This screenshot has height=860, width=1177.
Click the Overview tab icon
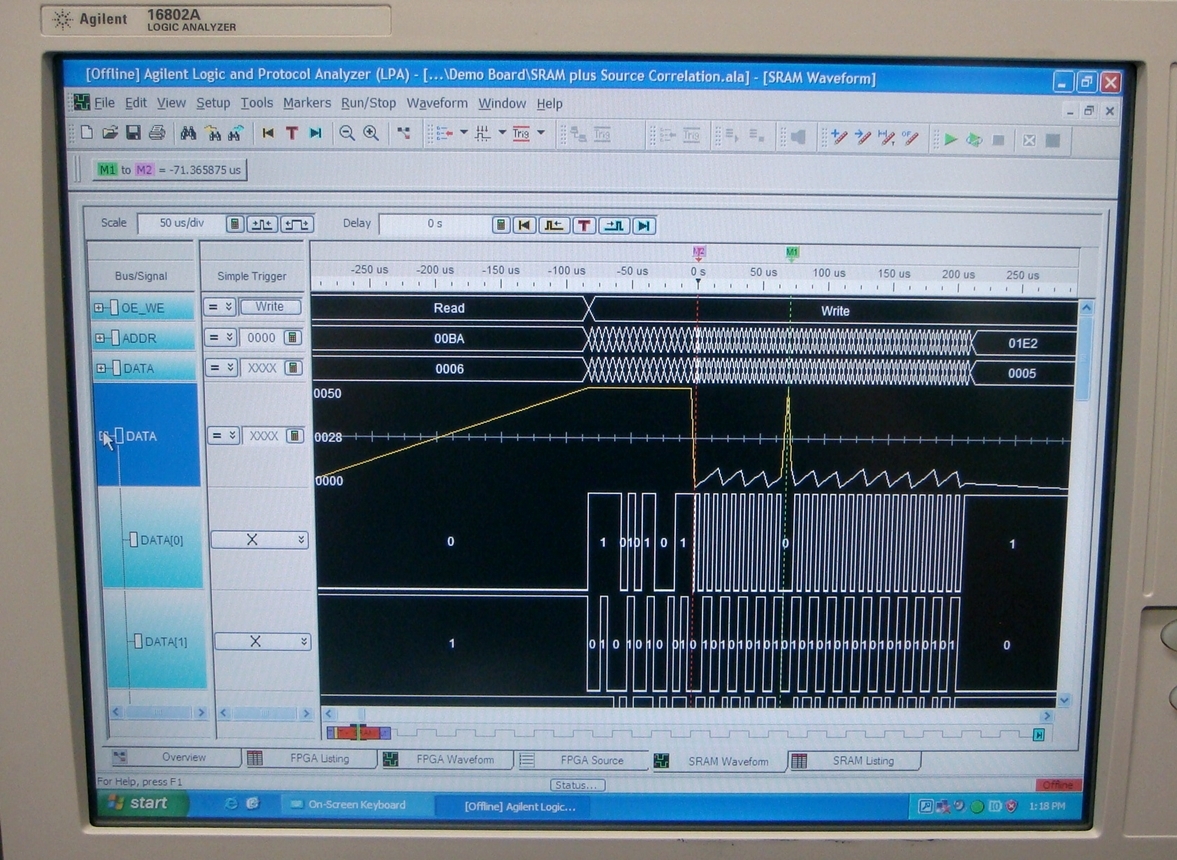[x=120, y=757]
